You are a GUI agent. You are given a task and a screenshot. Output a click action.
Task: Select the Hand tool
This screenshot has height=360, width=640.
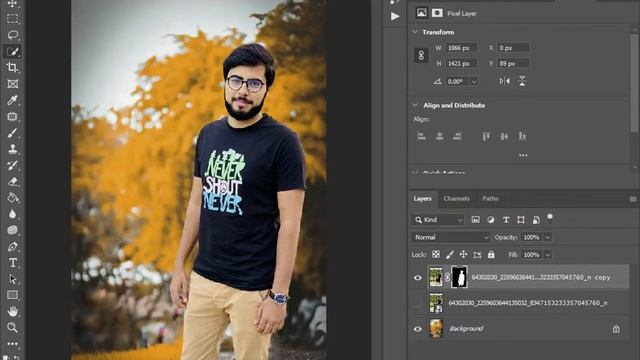(13, 311)
